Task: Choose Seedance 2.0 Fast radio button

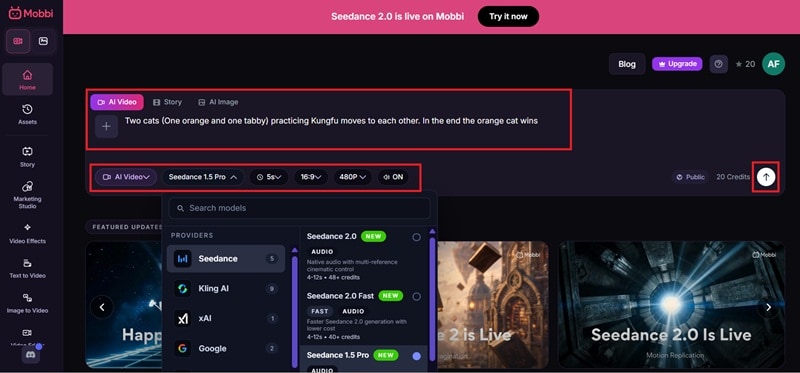Action: tap(416, 296)
